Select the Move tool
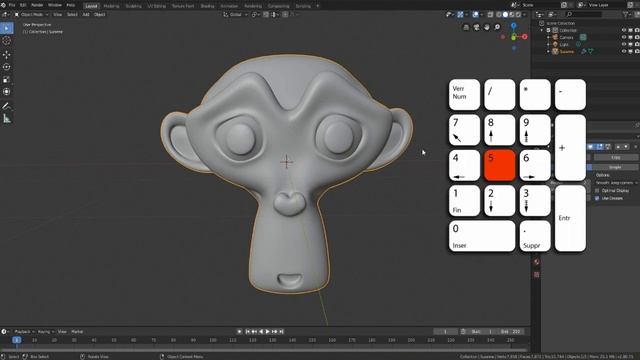Viewport: 640px width, 360px height. tap(7, 55)
